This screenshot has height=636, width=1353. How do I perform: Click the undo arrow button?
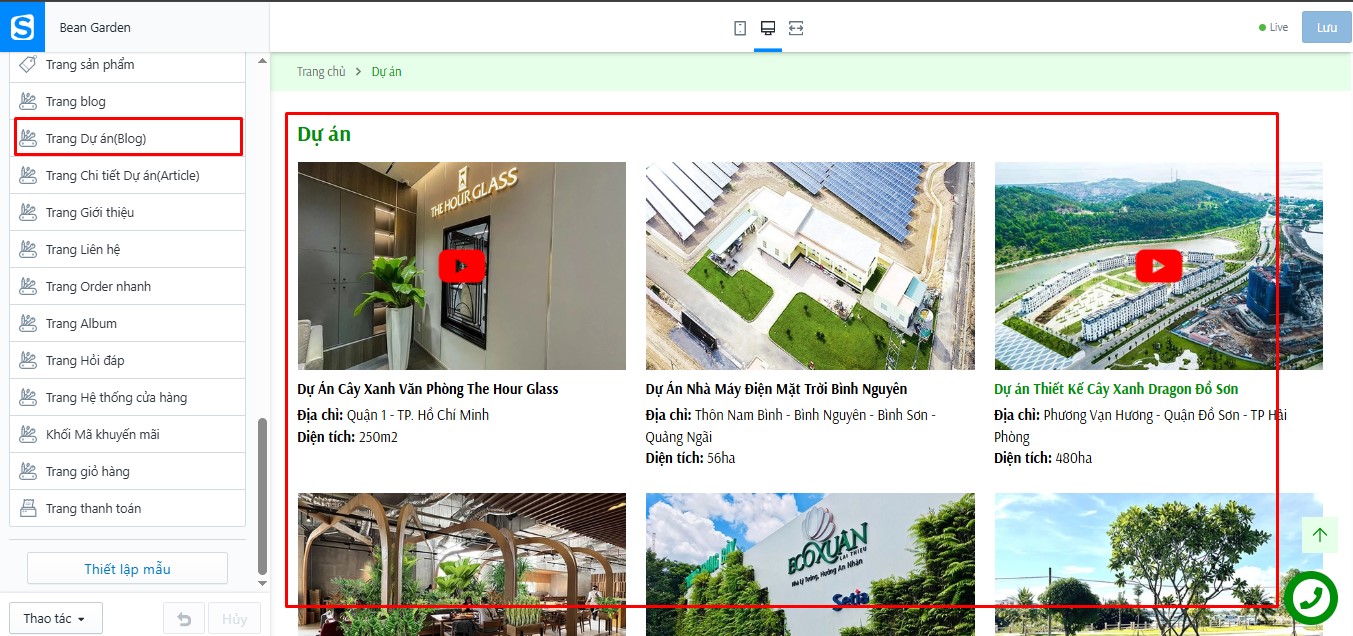pyautogui.click(x=184, y=618)
